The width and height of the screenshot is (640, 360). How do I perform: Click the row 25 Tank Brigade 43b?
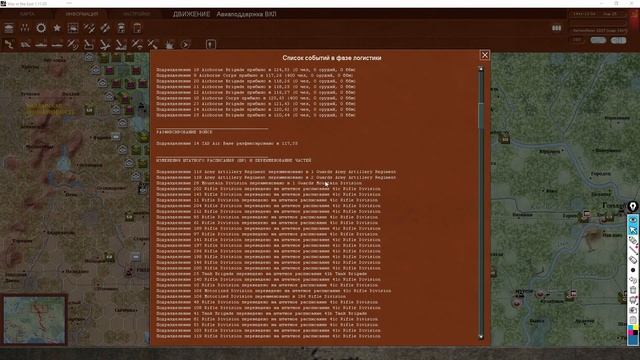click(x=261, y=274)
